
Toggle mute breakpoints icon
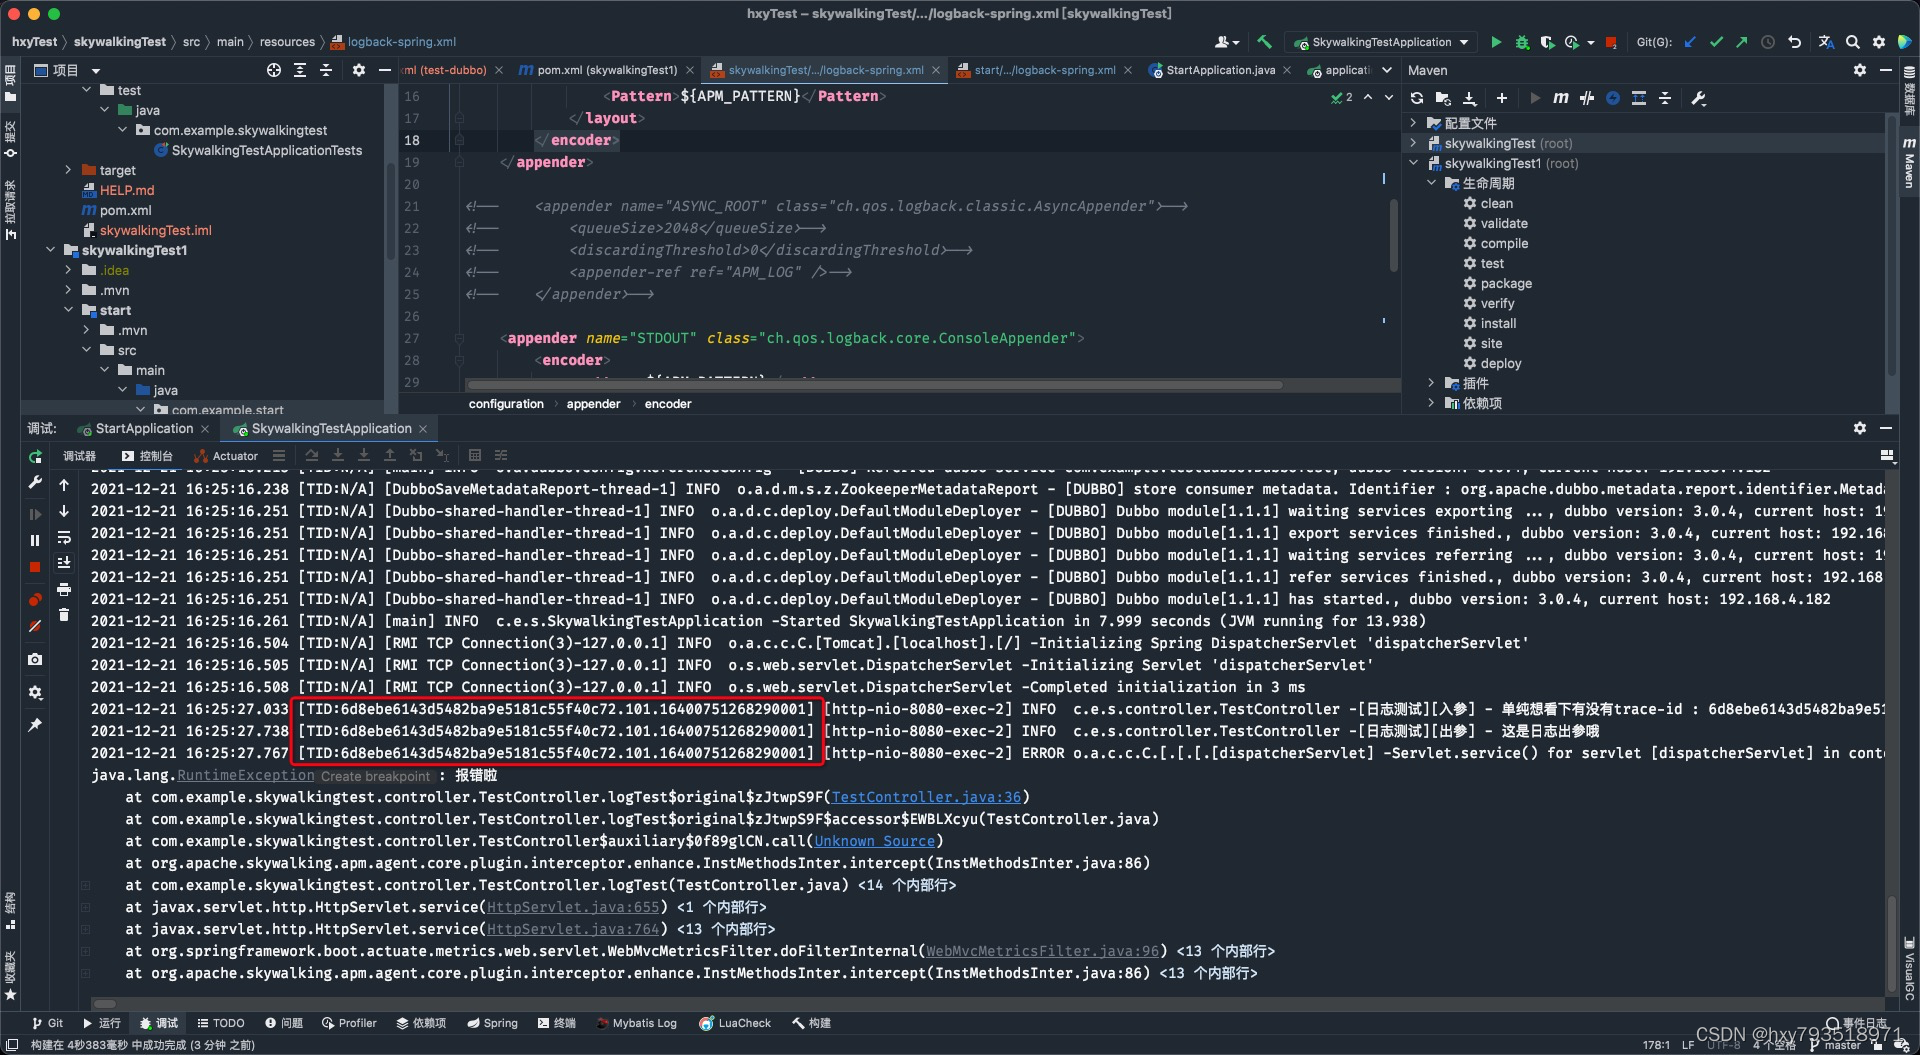tap(35, 626)
